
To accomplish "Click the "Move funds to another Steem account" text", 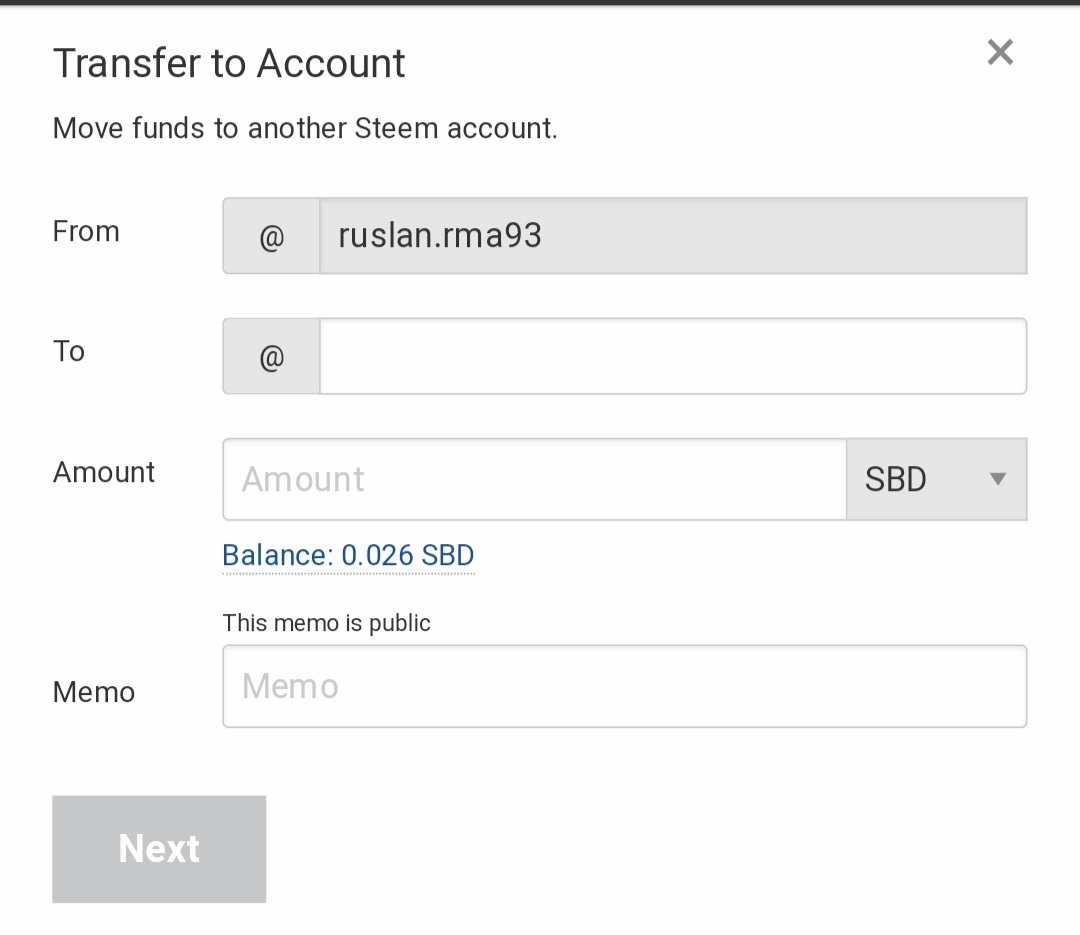I will pyautogui.click(x=305, y=129).
